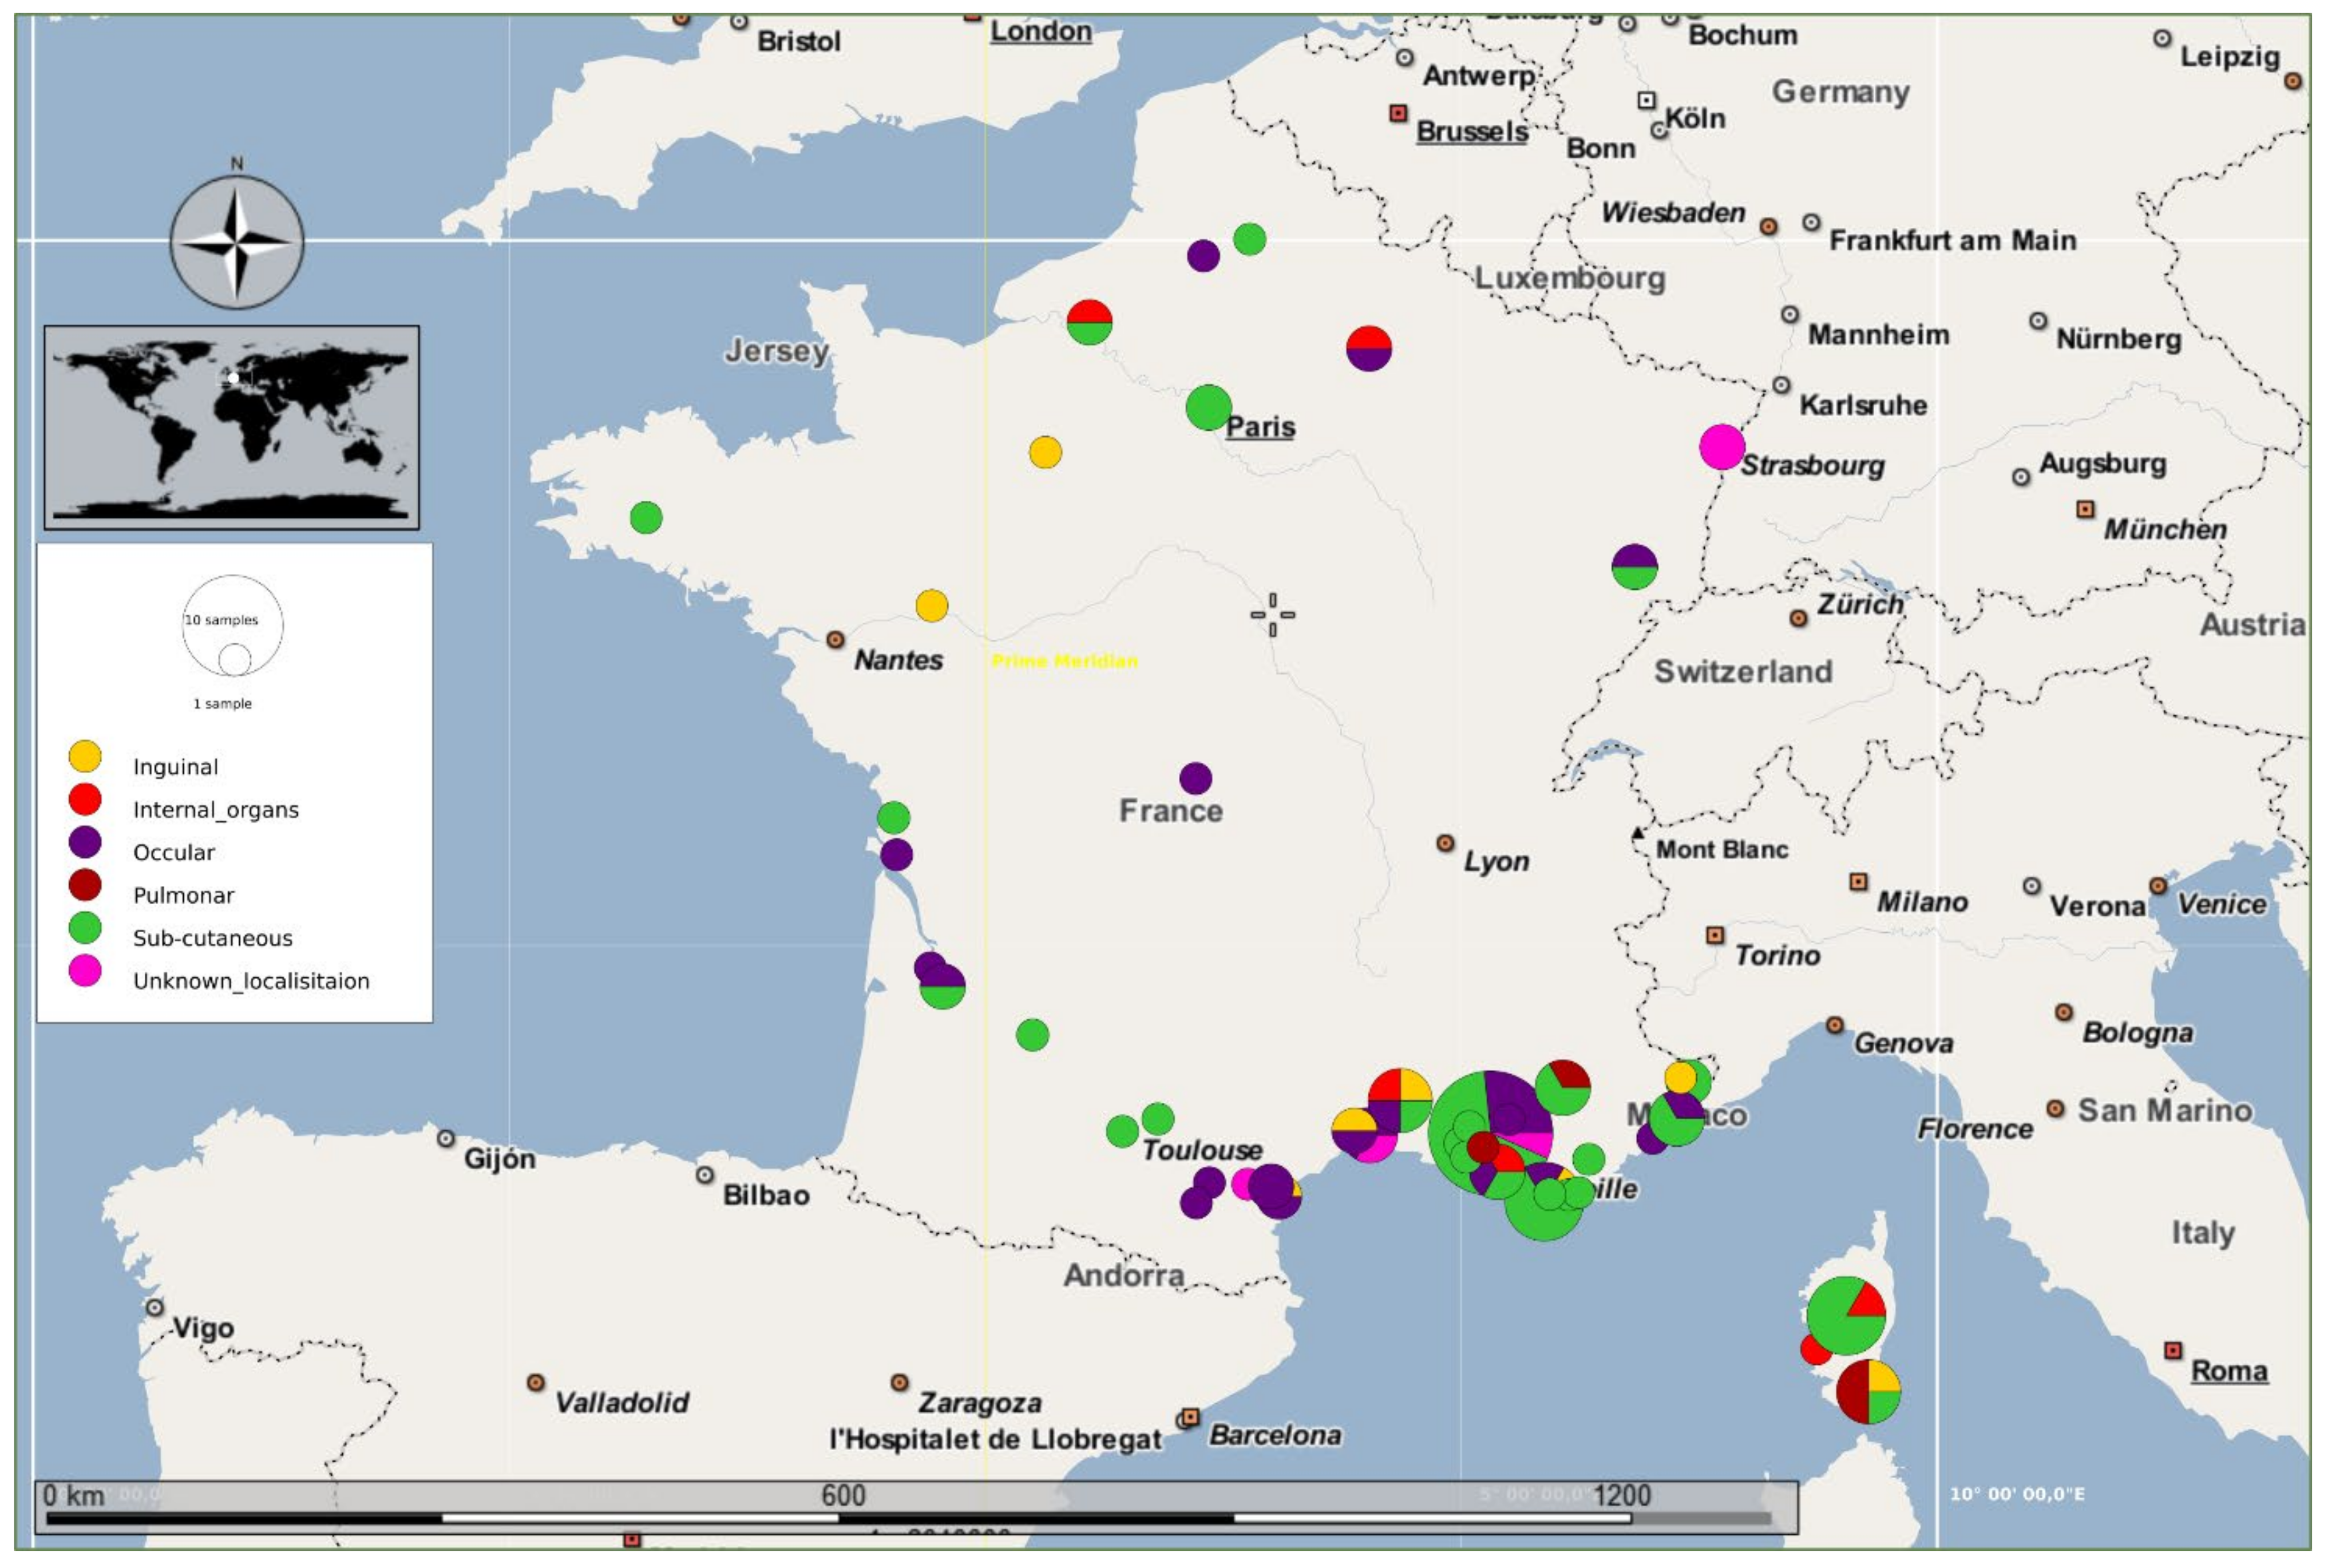Click the magenta marker near Strasbourg
The width and height of the screenshot is (2328, 1568).
tap(1721, 446)
